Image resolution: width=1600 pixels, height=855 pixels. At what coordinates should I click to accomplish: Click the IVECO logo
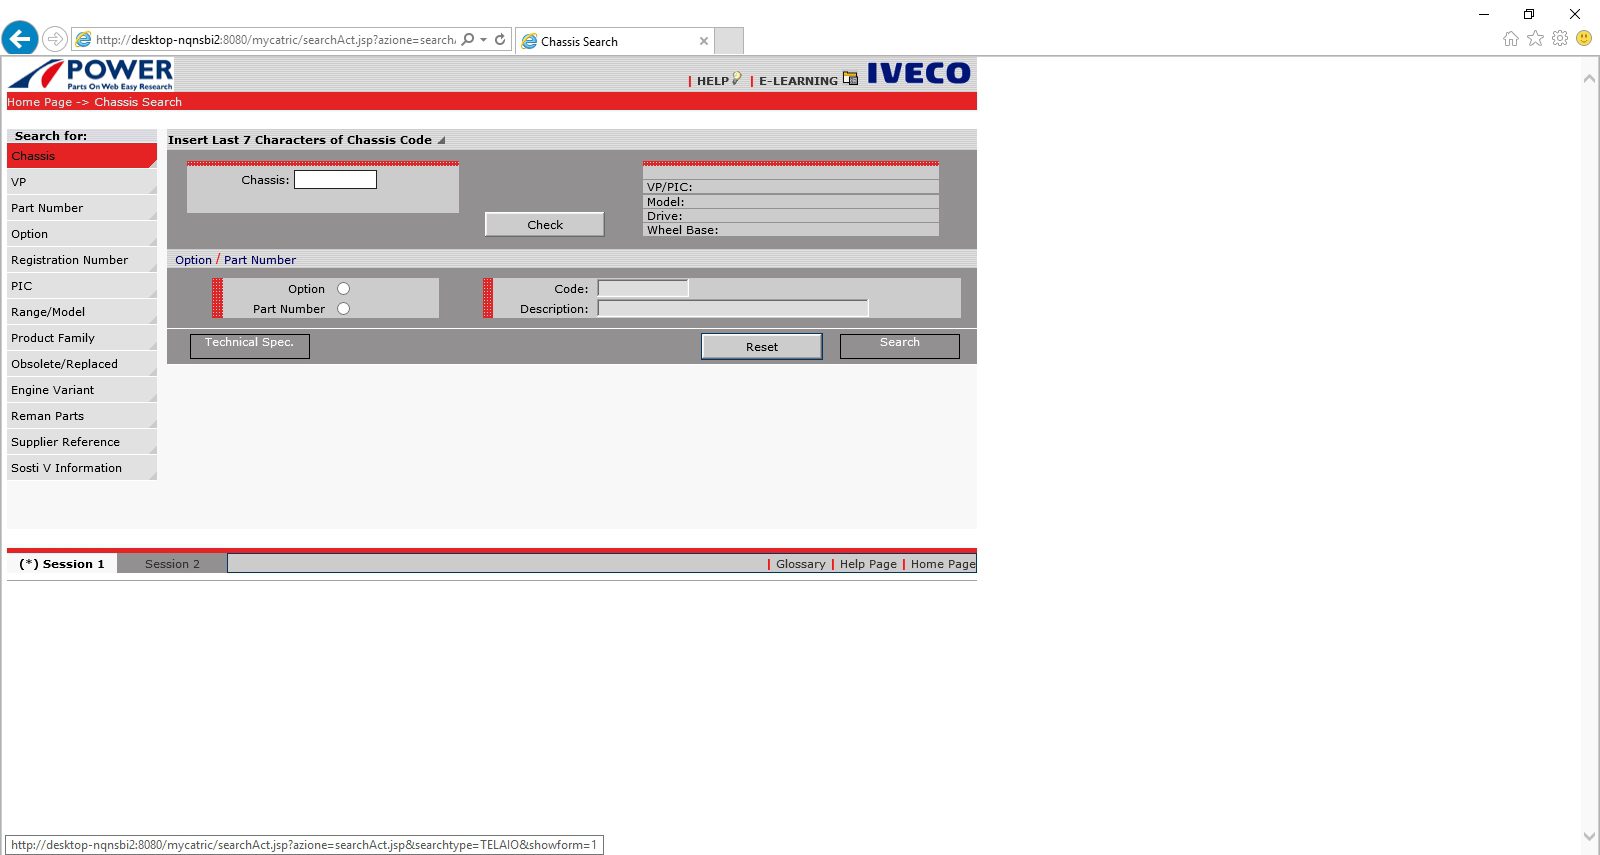[918, 73]
